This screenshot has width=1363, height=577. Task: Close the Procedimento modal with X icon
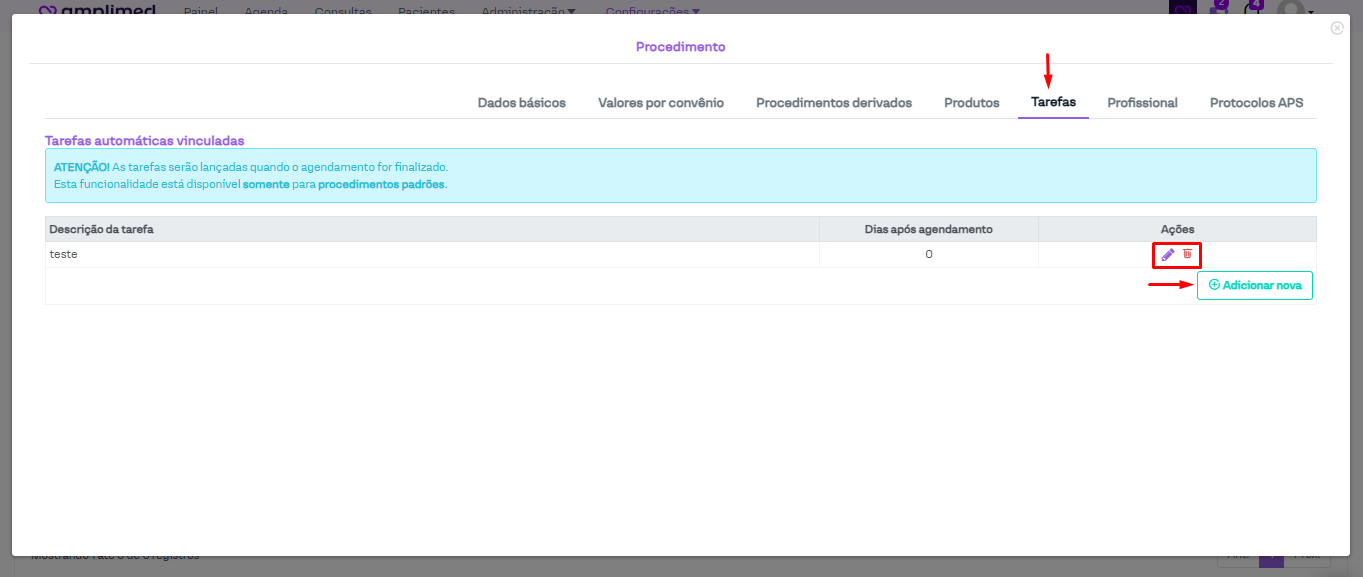click(x=1337, y=28)
